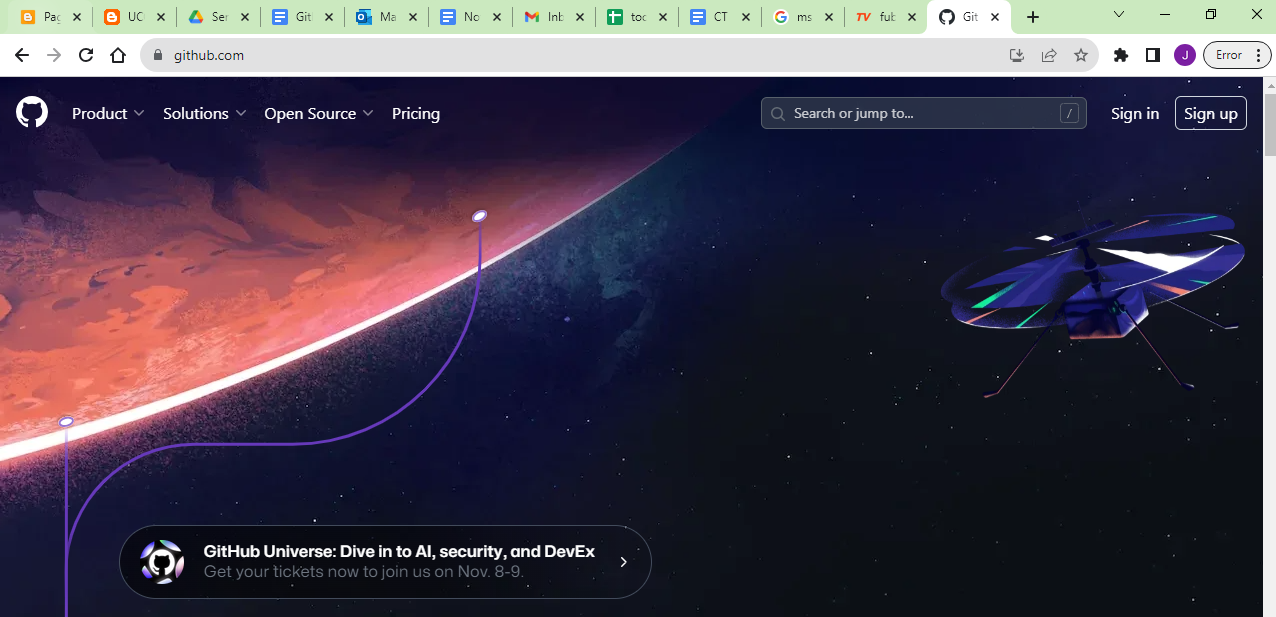Switch to the green spreadsheet tab
The height and width of the screenshot is (617, 1276).
tap(639, 17)
